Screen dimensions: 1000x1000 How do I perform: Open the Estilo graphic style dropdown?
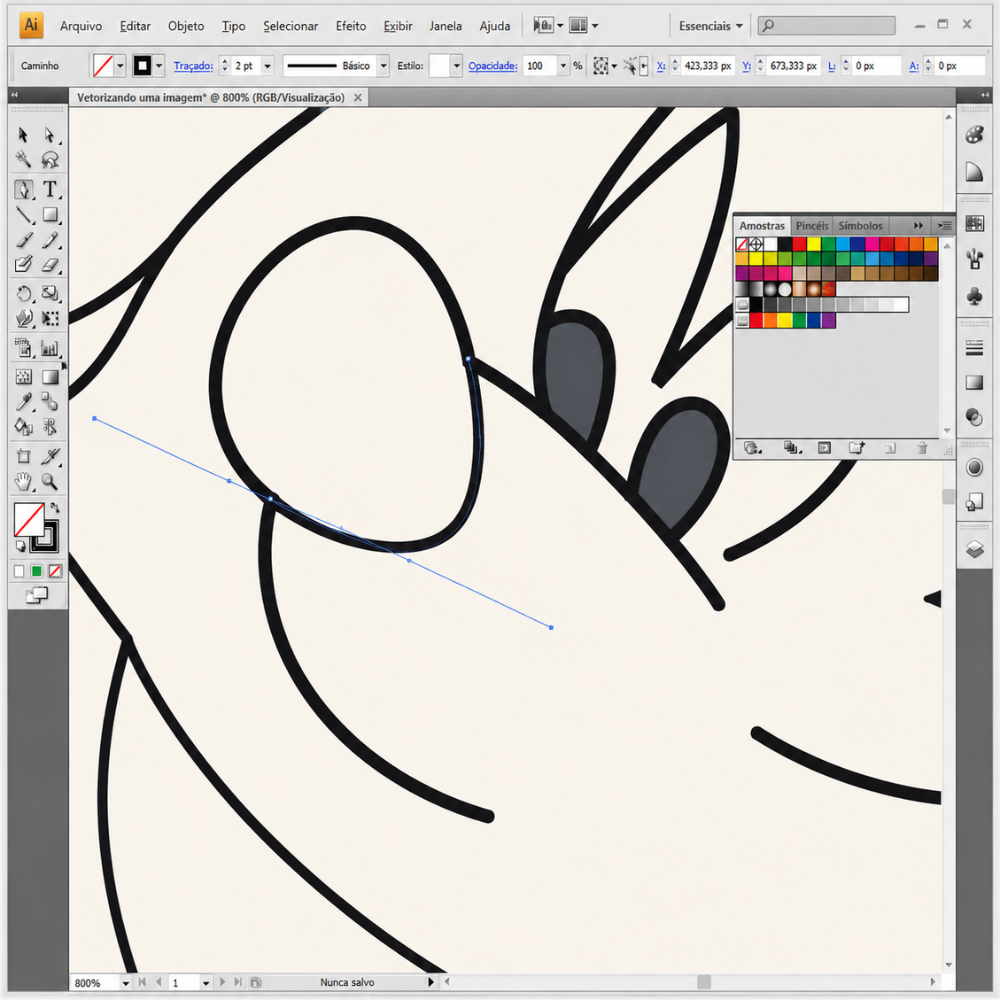coord(456,66)
